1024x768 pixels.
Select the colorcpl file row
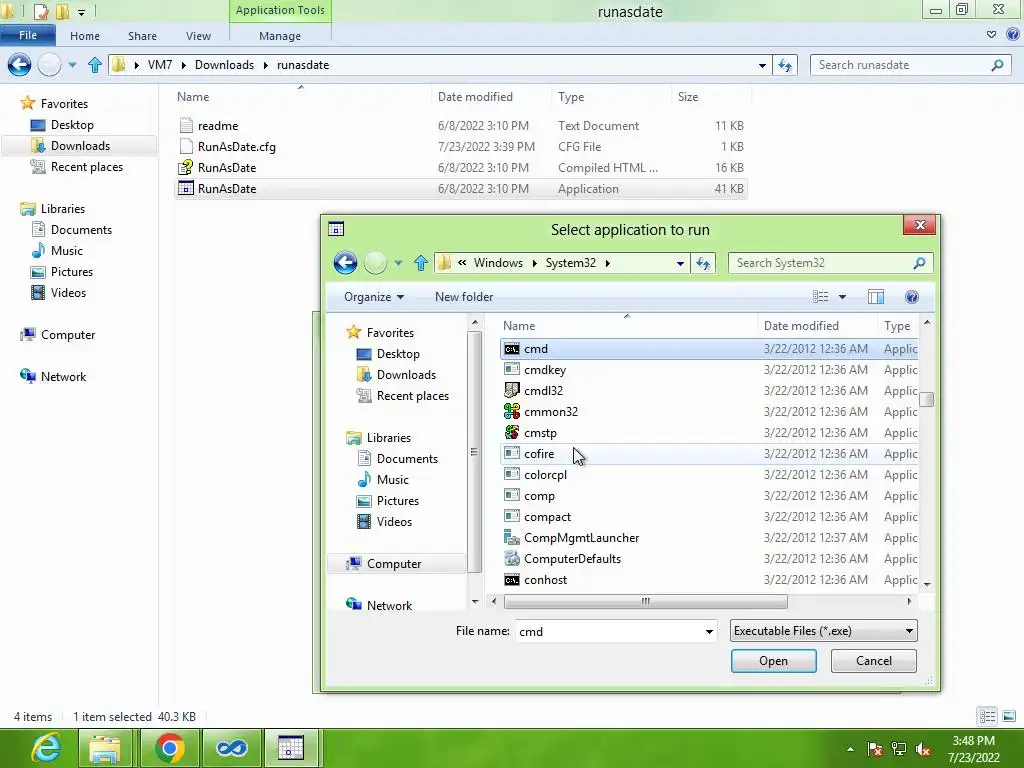point(709,475)
